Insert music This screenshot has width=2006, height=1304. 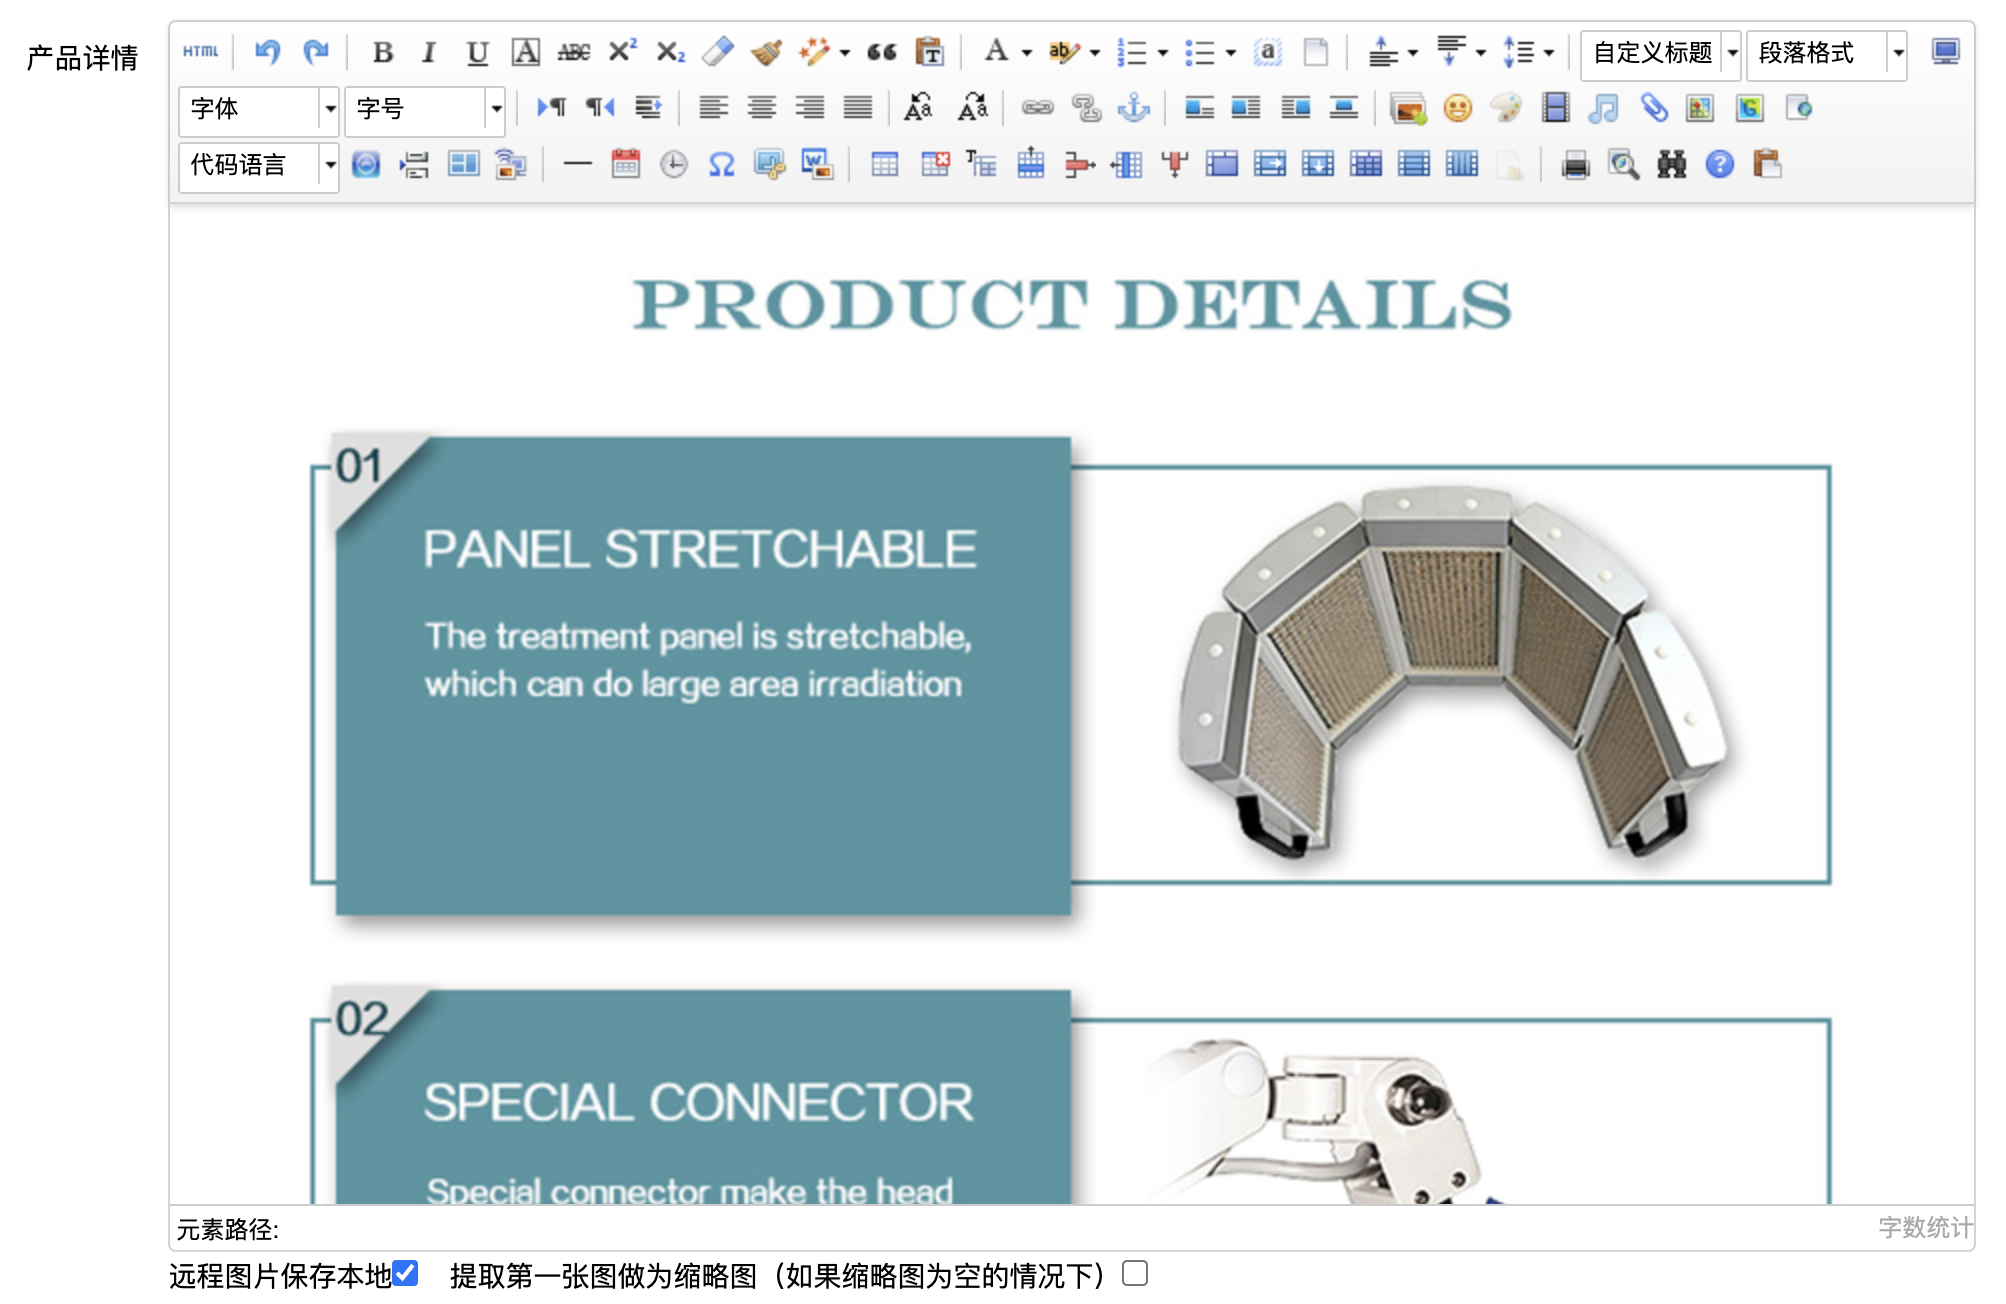[1603, 107]
